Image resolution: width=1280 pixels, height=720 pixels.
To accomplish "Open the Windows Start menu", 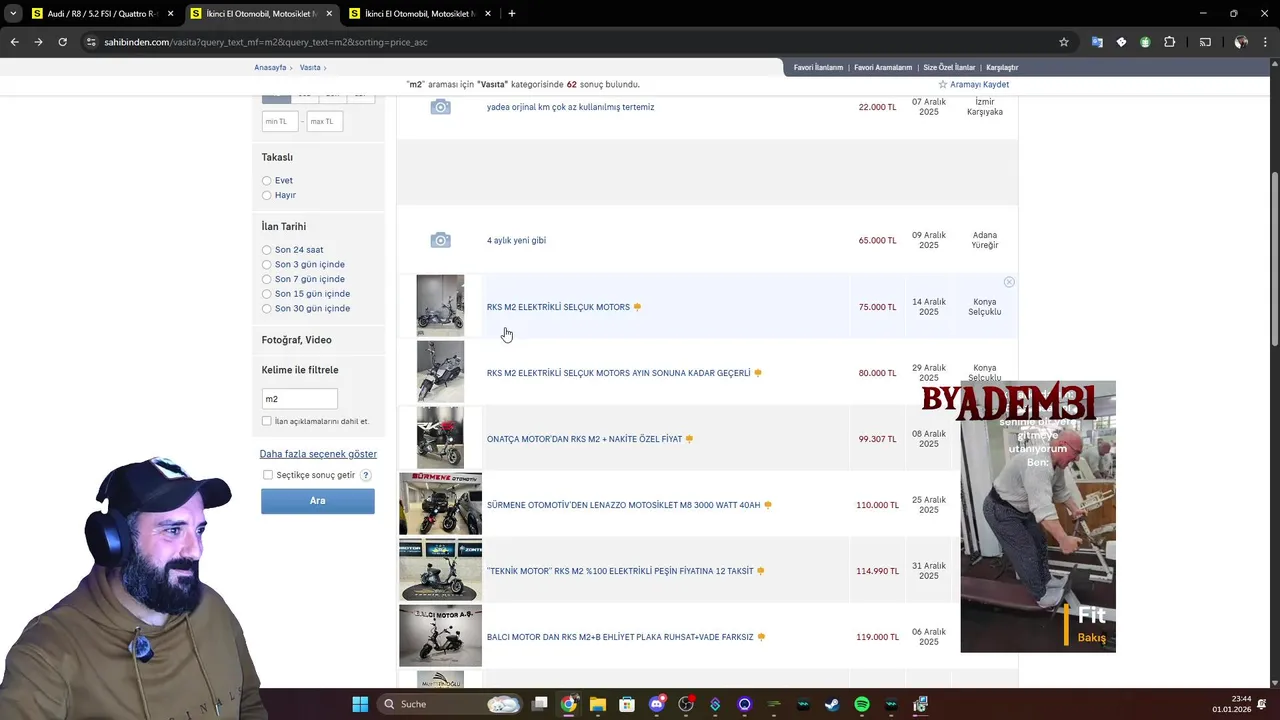I will [x=360, y=704].
